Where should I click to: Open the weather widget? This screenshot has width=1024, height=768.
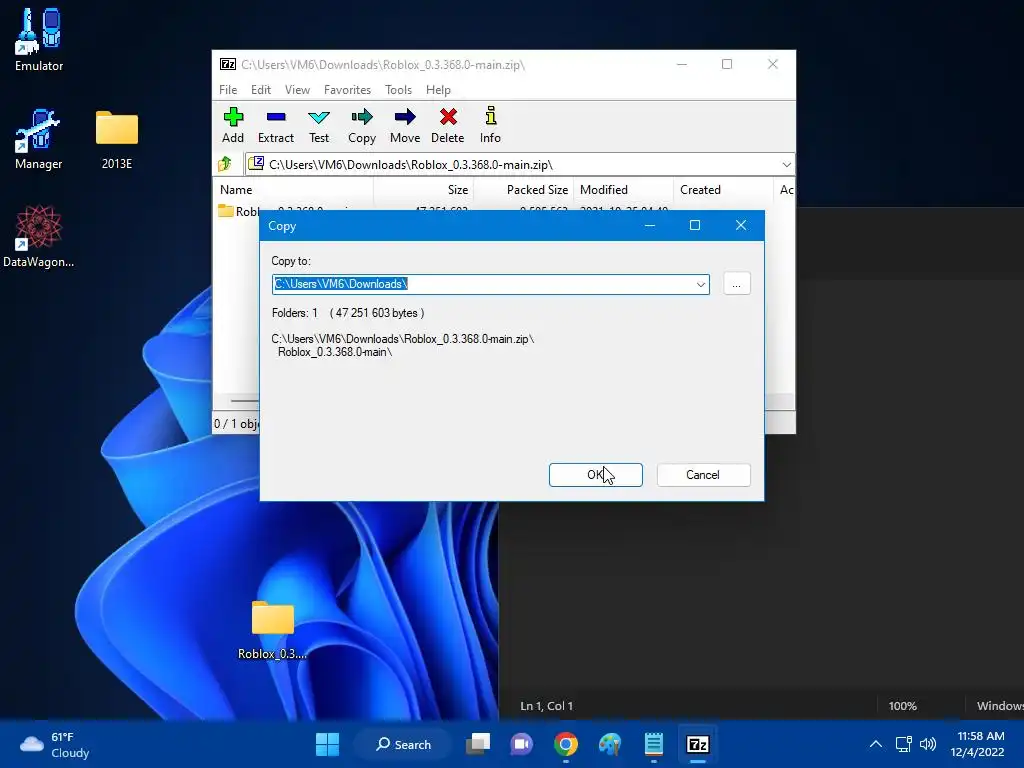(55, 744)
